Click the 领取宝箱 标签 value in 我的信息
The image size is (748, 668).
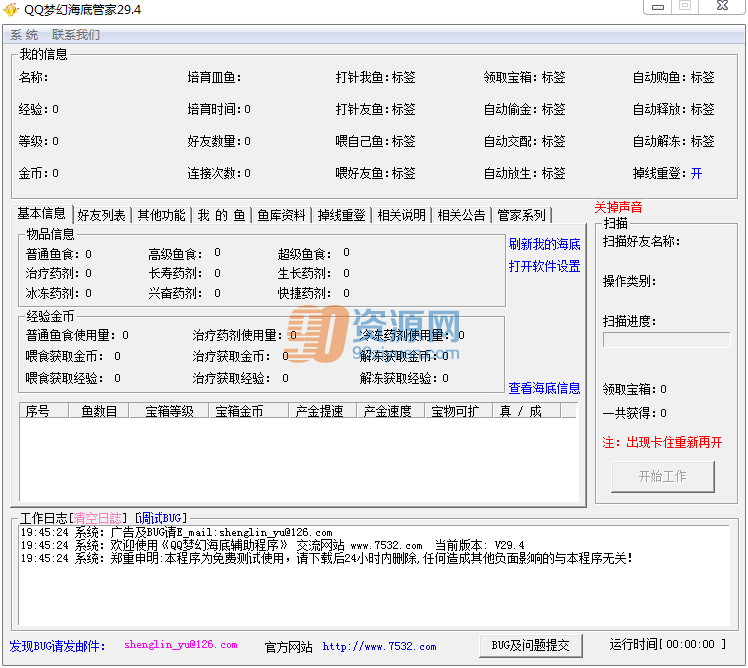pos(553,77)
